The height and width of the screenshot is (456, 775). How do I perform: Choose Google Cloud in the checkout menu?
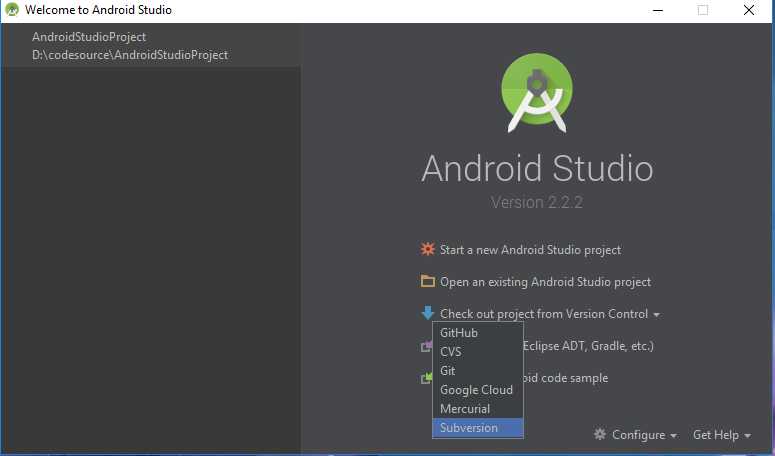[x=477, y=390]
